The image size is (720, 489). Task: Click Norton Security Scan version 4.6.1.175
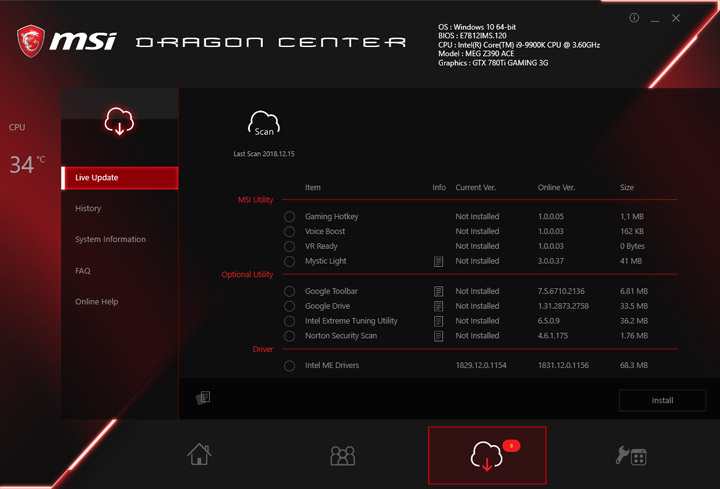(x=552, y=336)
